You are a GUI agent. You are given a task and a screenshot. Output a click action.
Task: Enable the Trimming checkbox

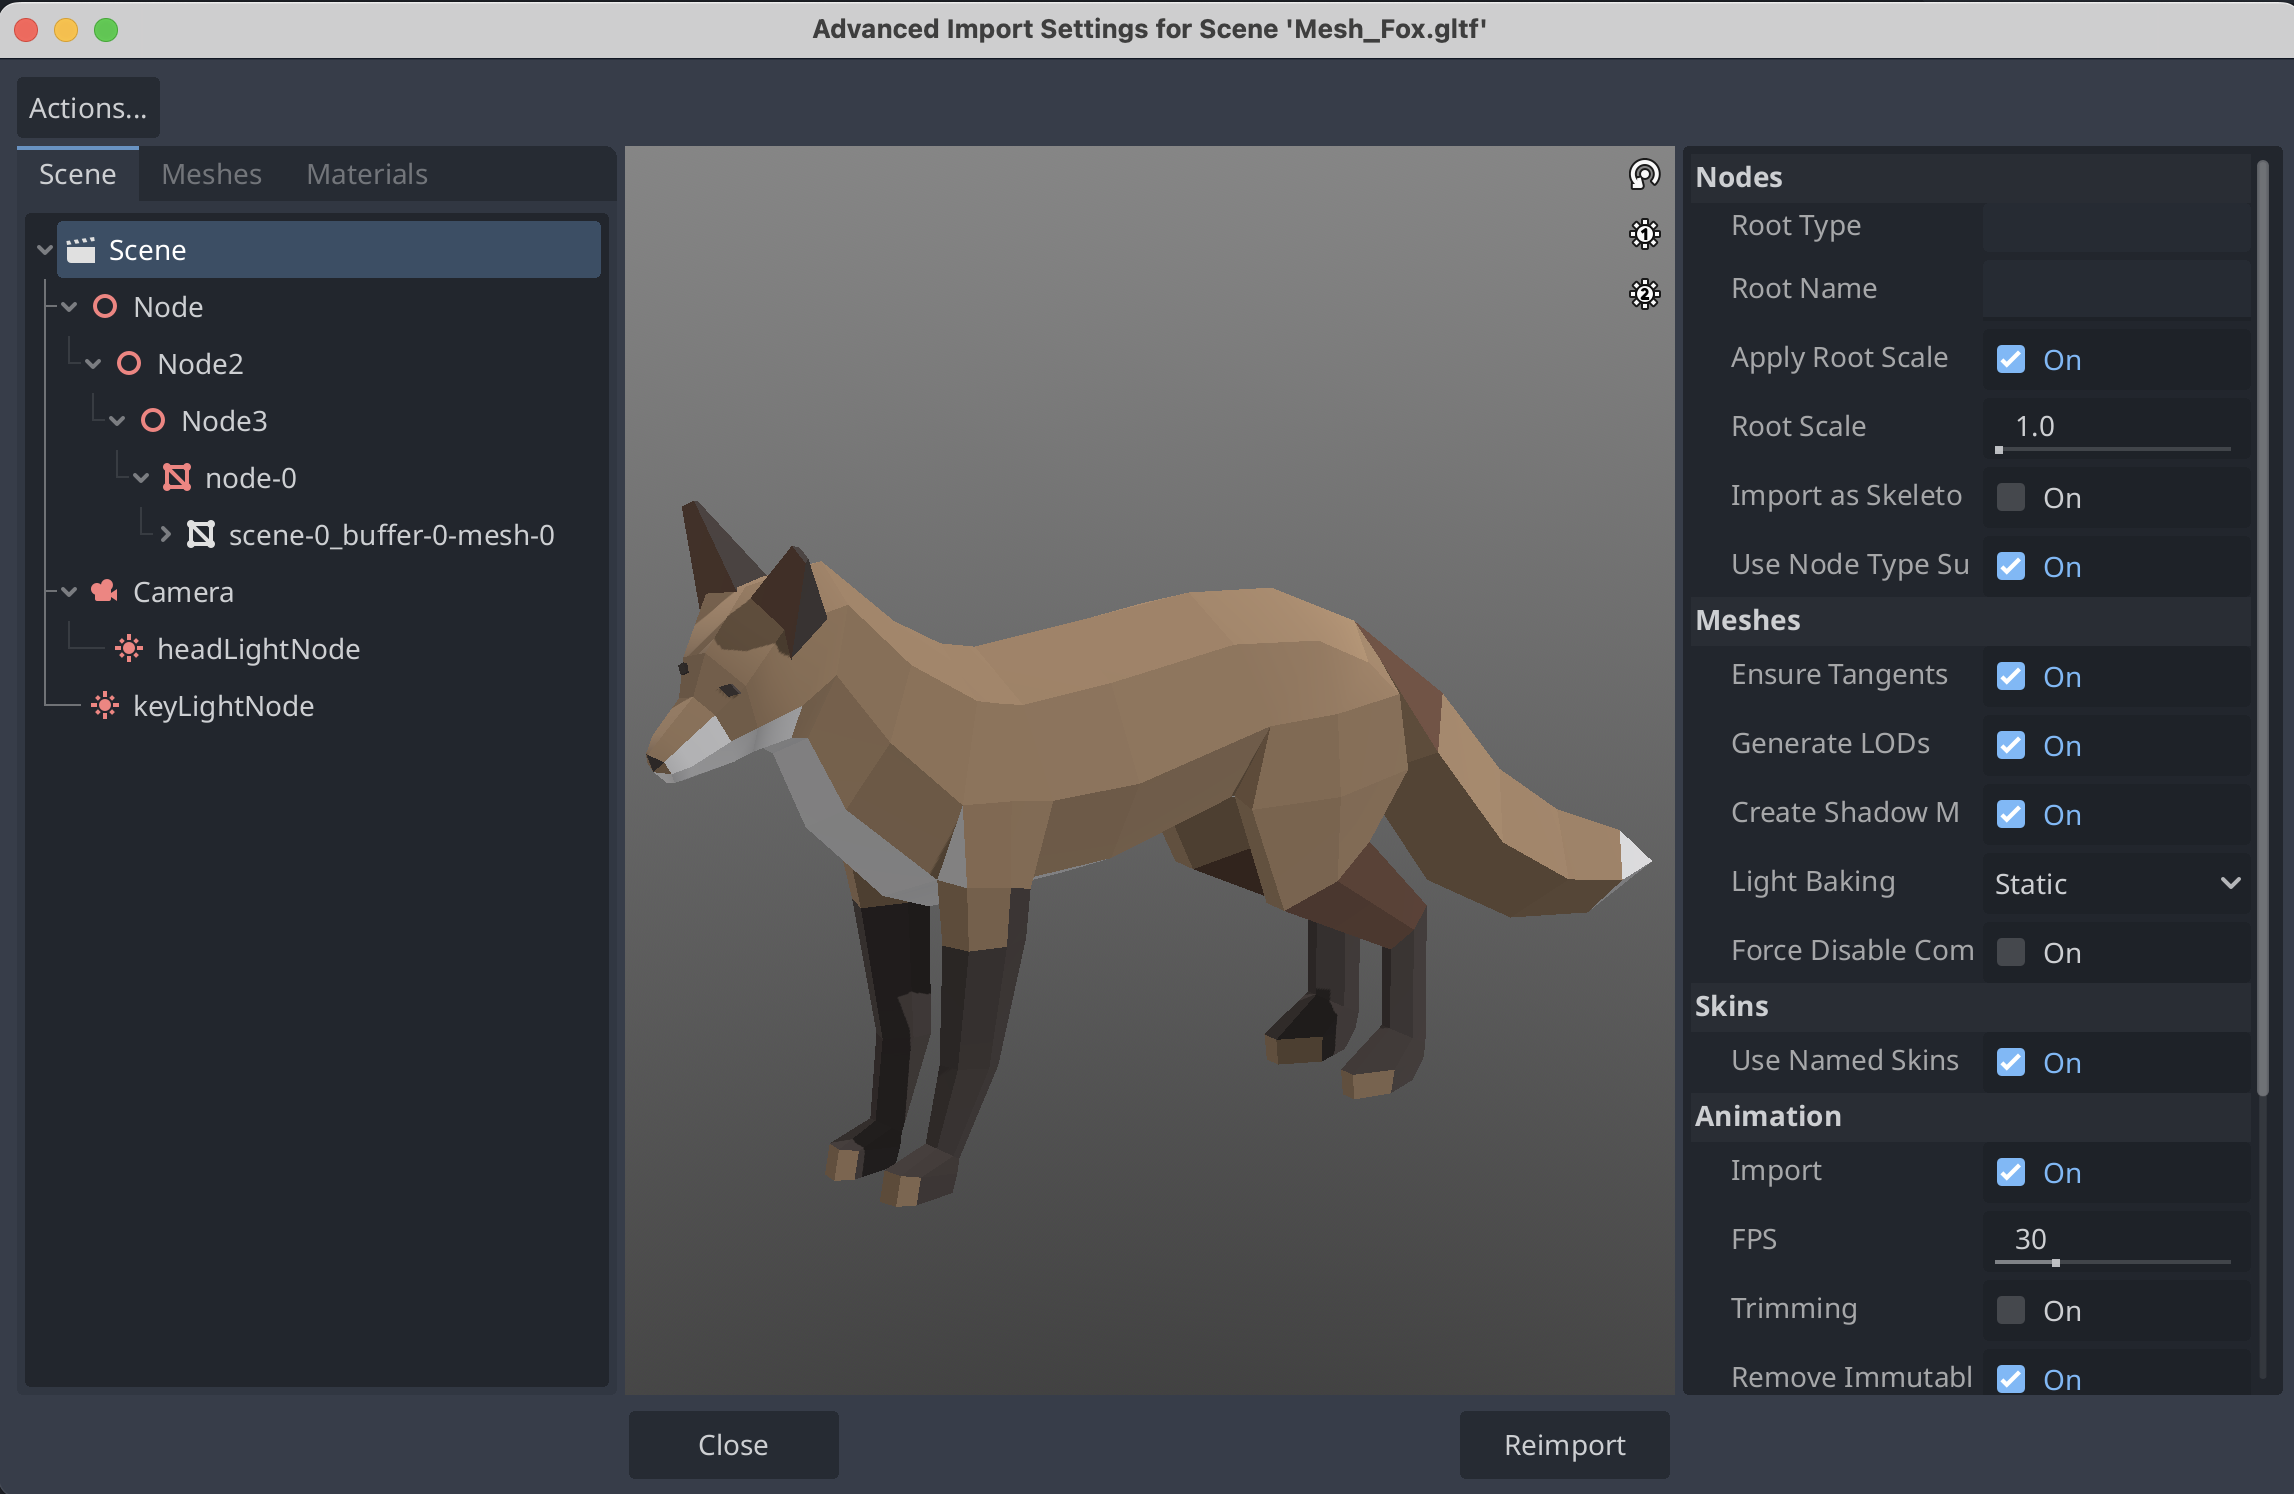2010,1311
